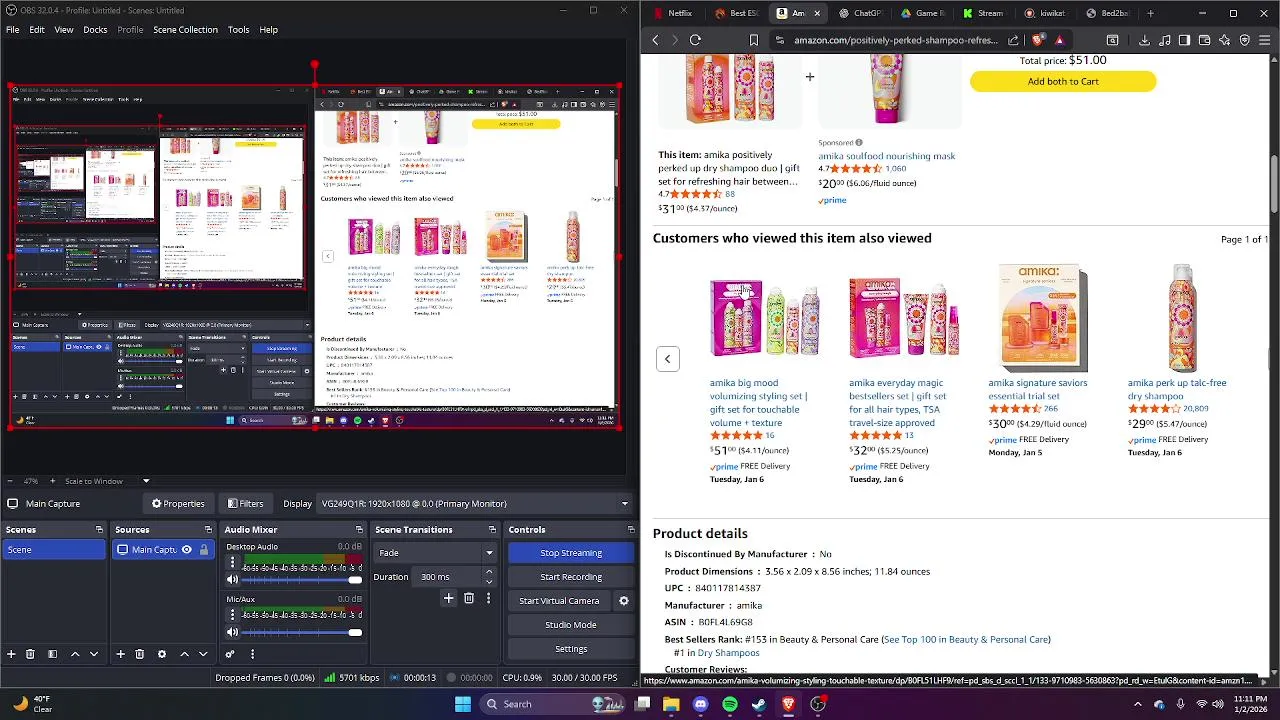Open preview scale dropdown next to Scale to Window
The image size is (1280, 720).
(146, 481)
